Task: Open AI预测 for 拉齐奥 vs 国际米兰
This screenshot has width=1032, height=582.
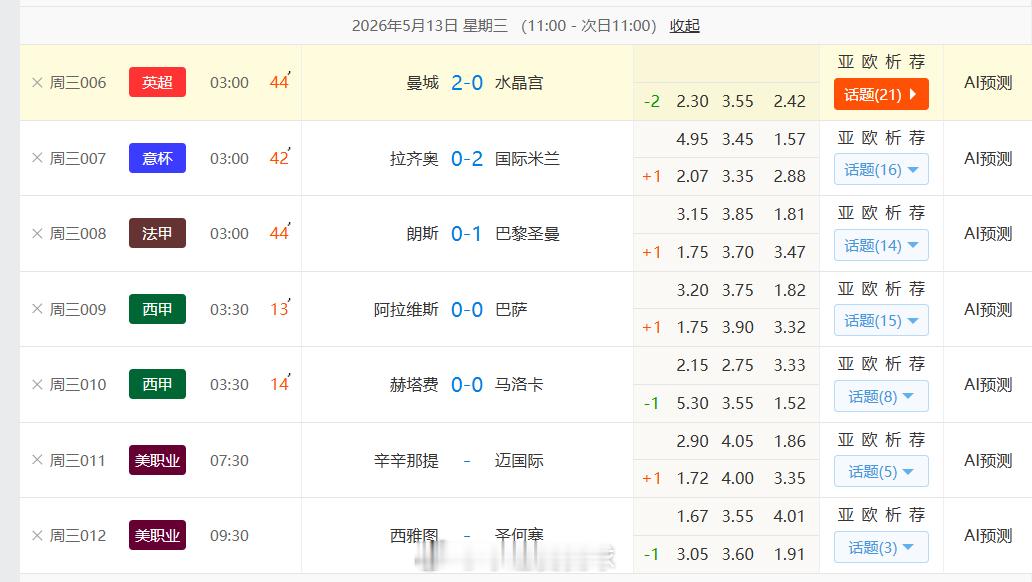Action: 988,158
